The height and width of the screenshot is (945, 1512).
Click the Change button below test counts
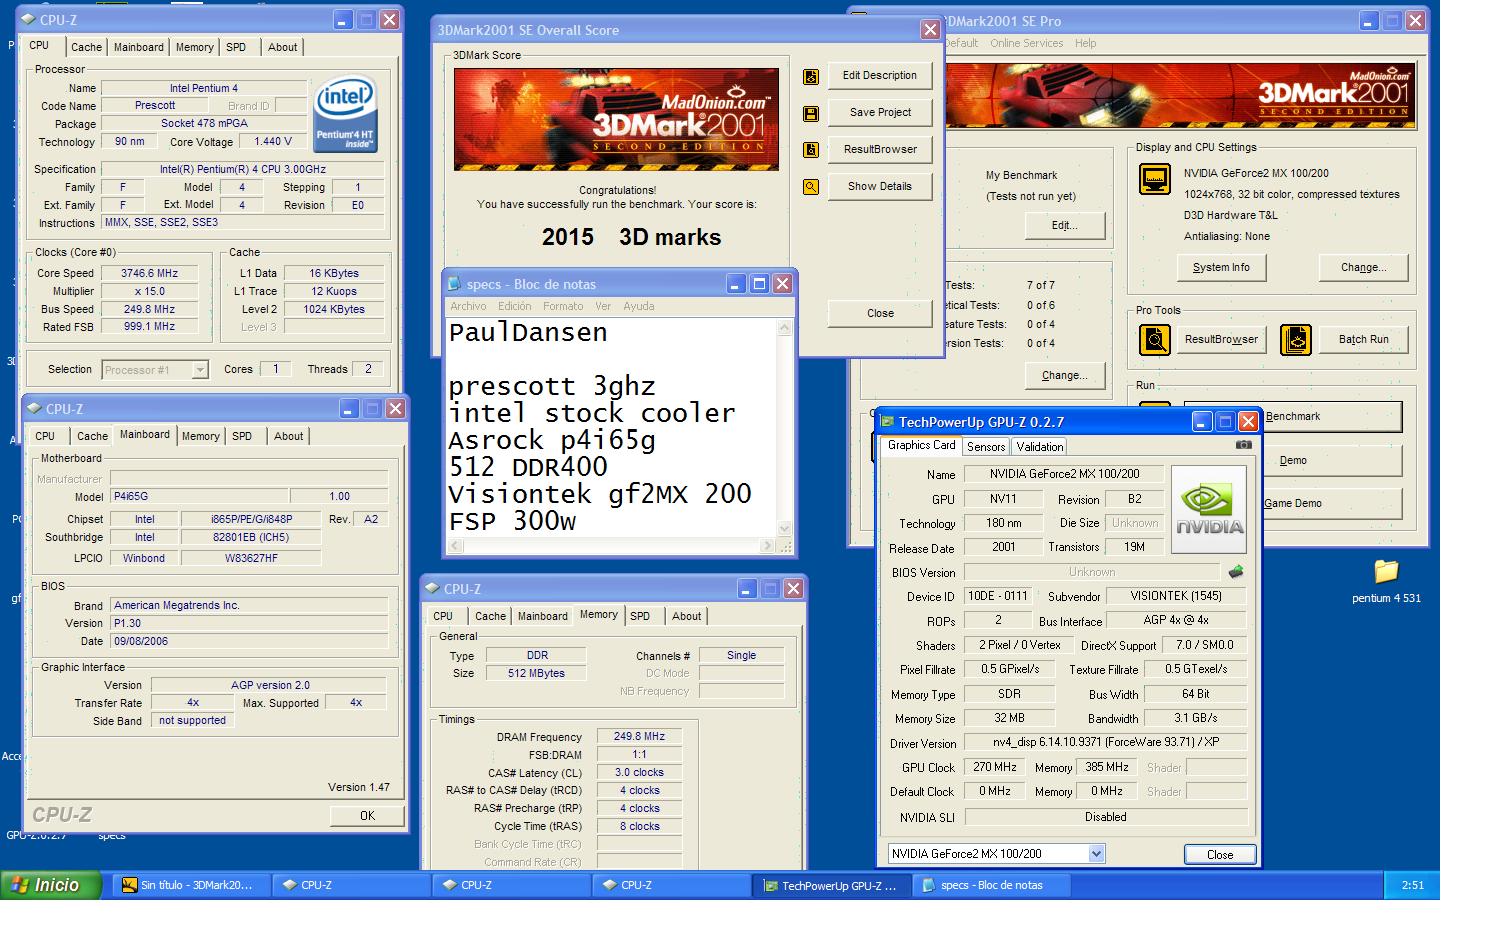[1065, 376]
